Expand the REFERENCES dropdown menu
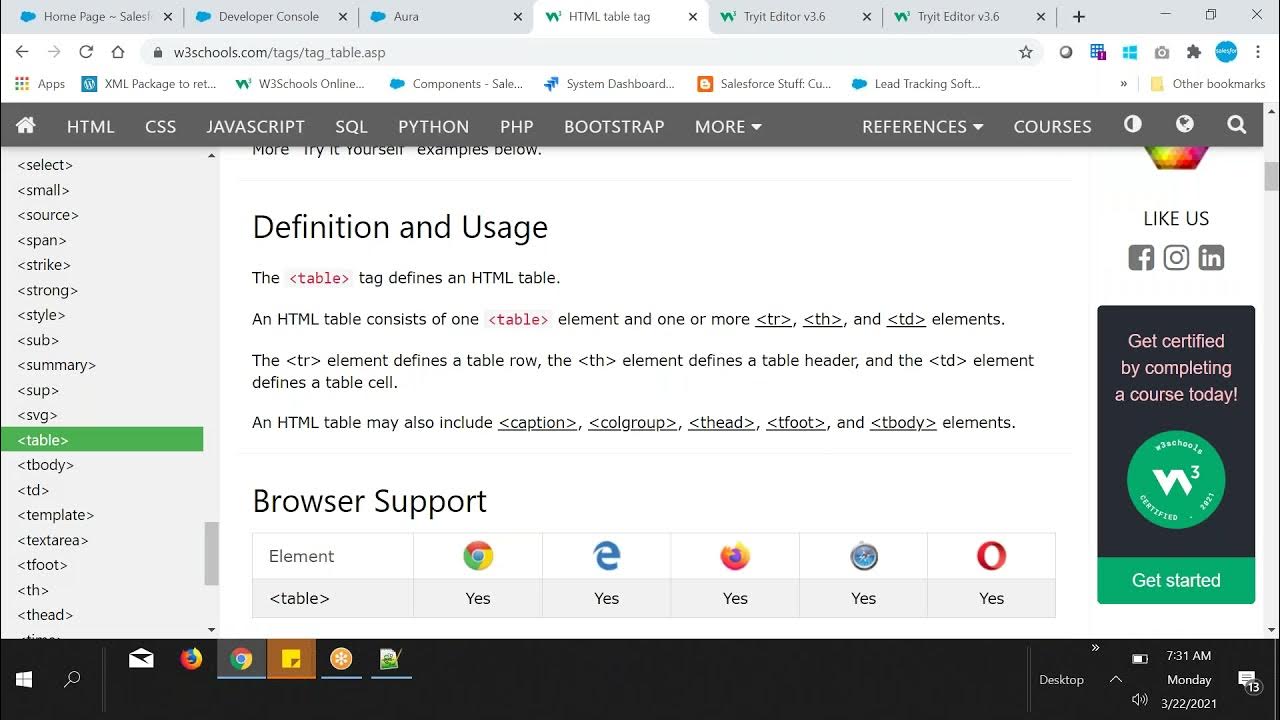1280x720 pixels. [922, 127]
